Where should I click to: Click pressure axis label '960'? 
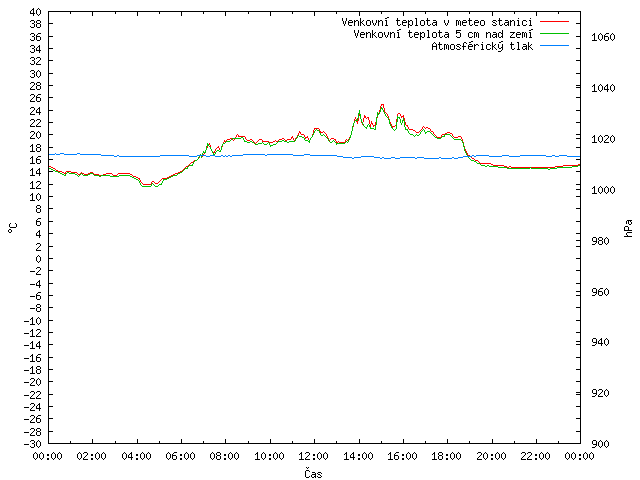tap(600, 292)
